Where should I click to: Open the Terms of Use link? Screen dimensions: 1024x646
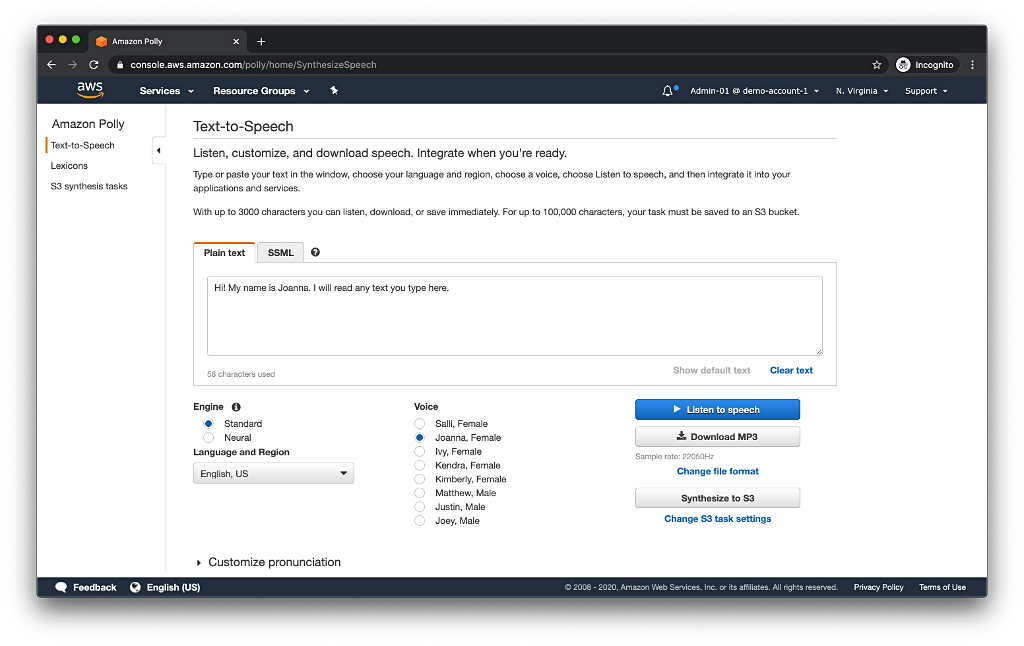[942, 587]
